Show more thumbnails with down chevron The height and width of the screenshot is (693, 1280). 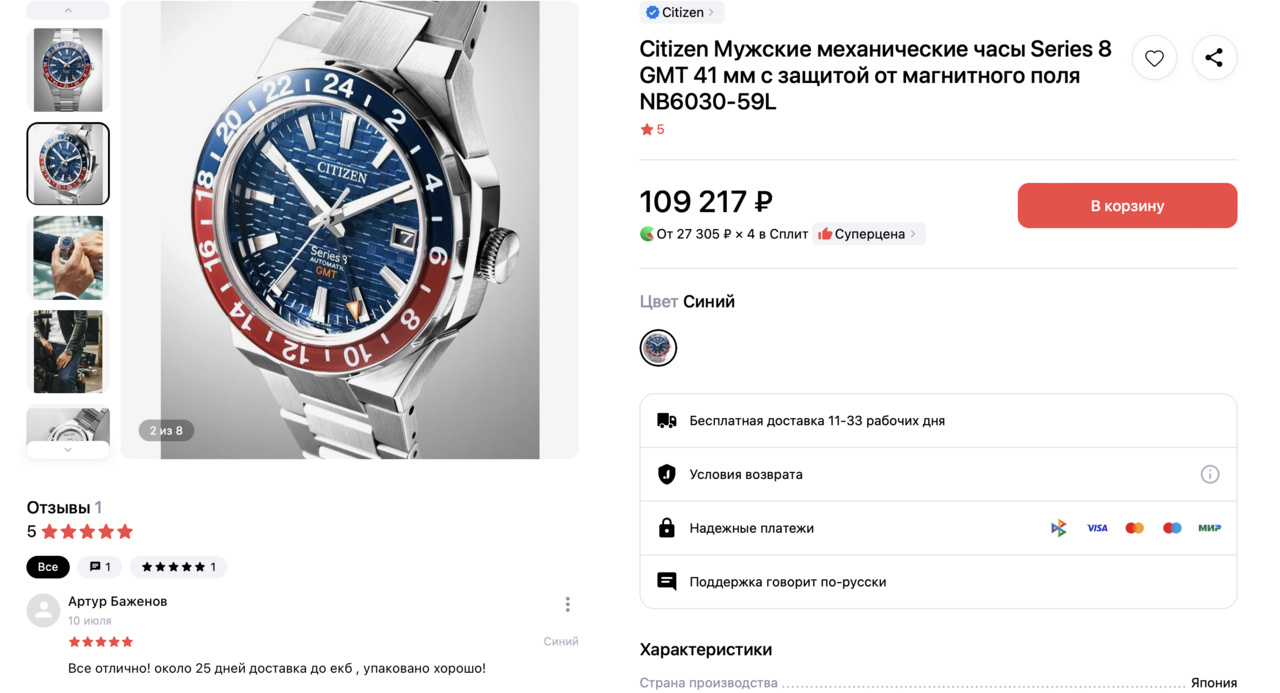pos(68,450)
